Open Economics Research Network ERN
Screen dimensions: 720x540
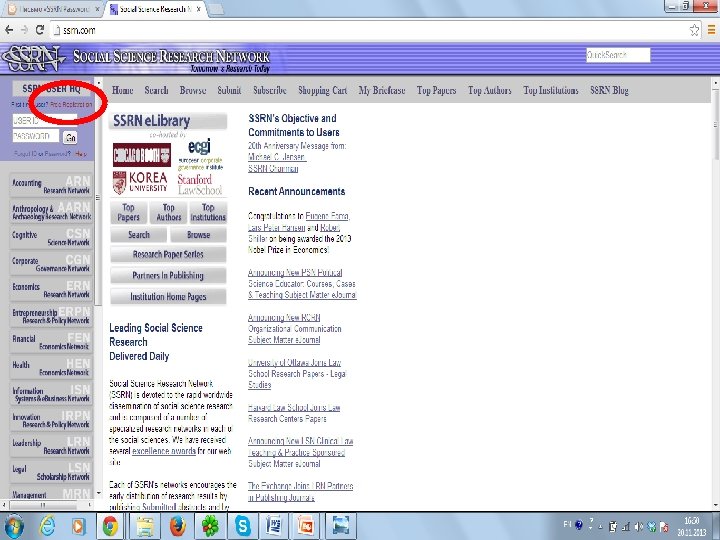tap(51, 289)
